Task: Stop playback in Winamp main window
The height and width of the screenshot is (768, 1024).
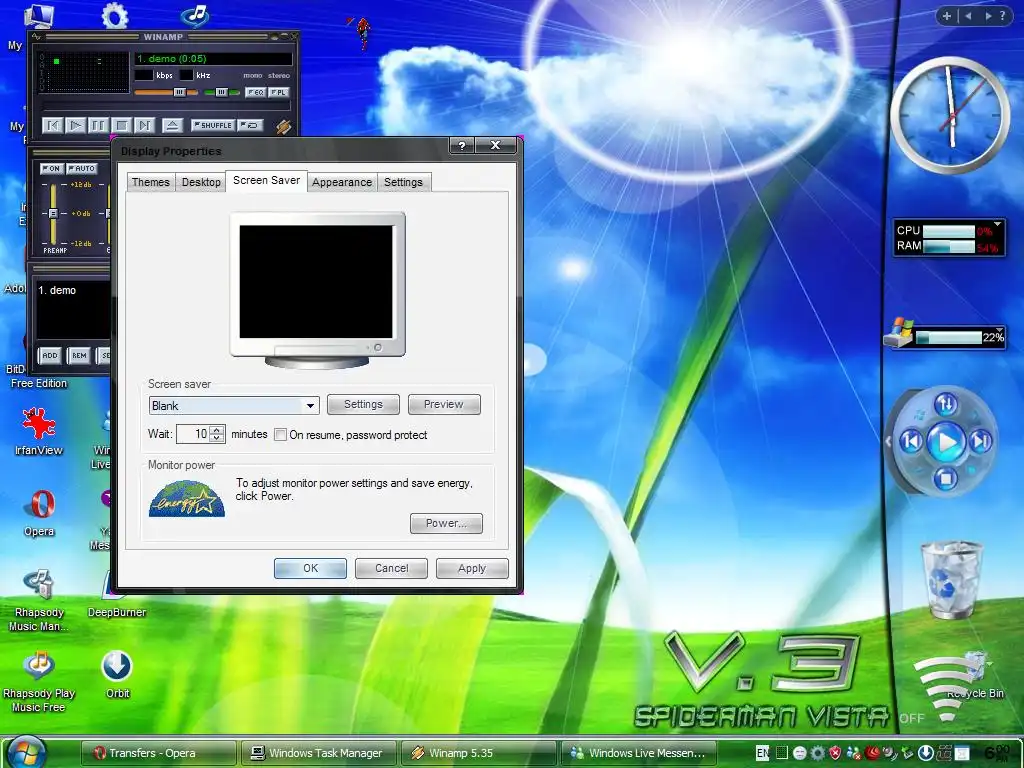Action: [x=121, y=125]
